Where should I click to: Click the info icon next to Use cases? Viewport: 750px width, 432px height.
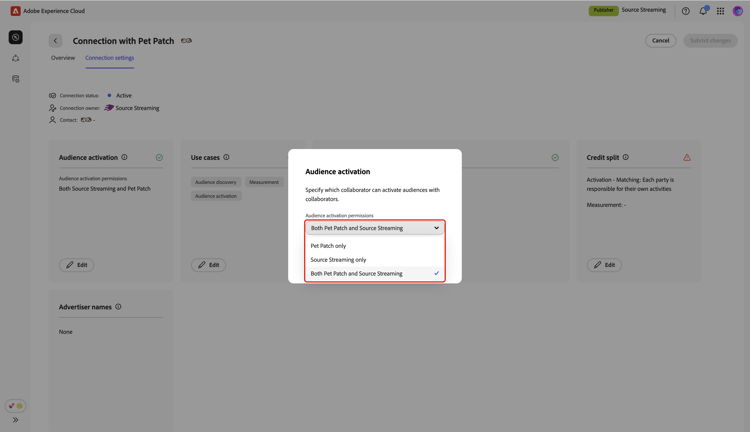point(226,157)
